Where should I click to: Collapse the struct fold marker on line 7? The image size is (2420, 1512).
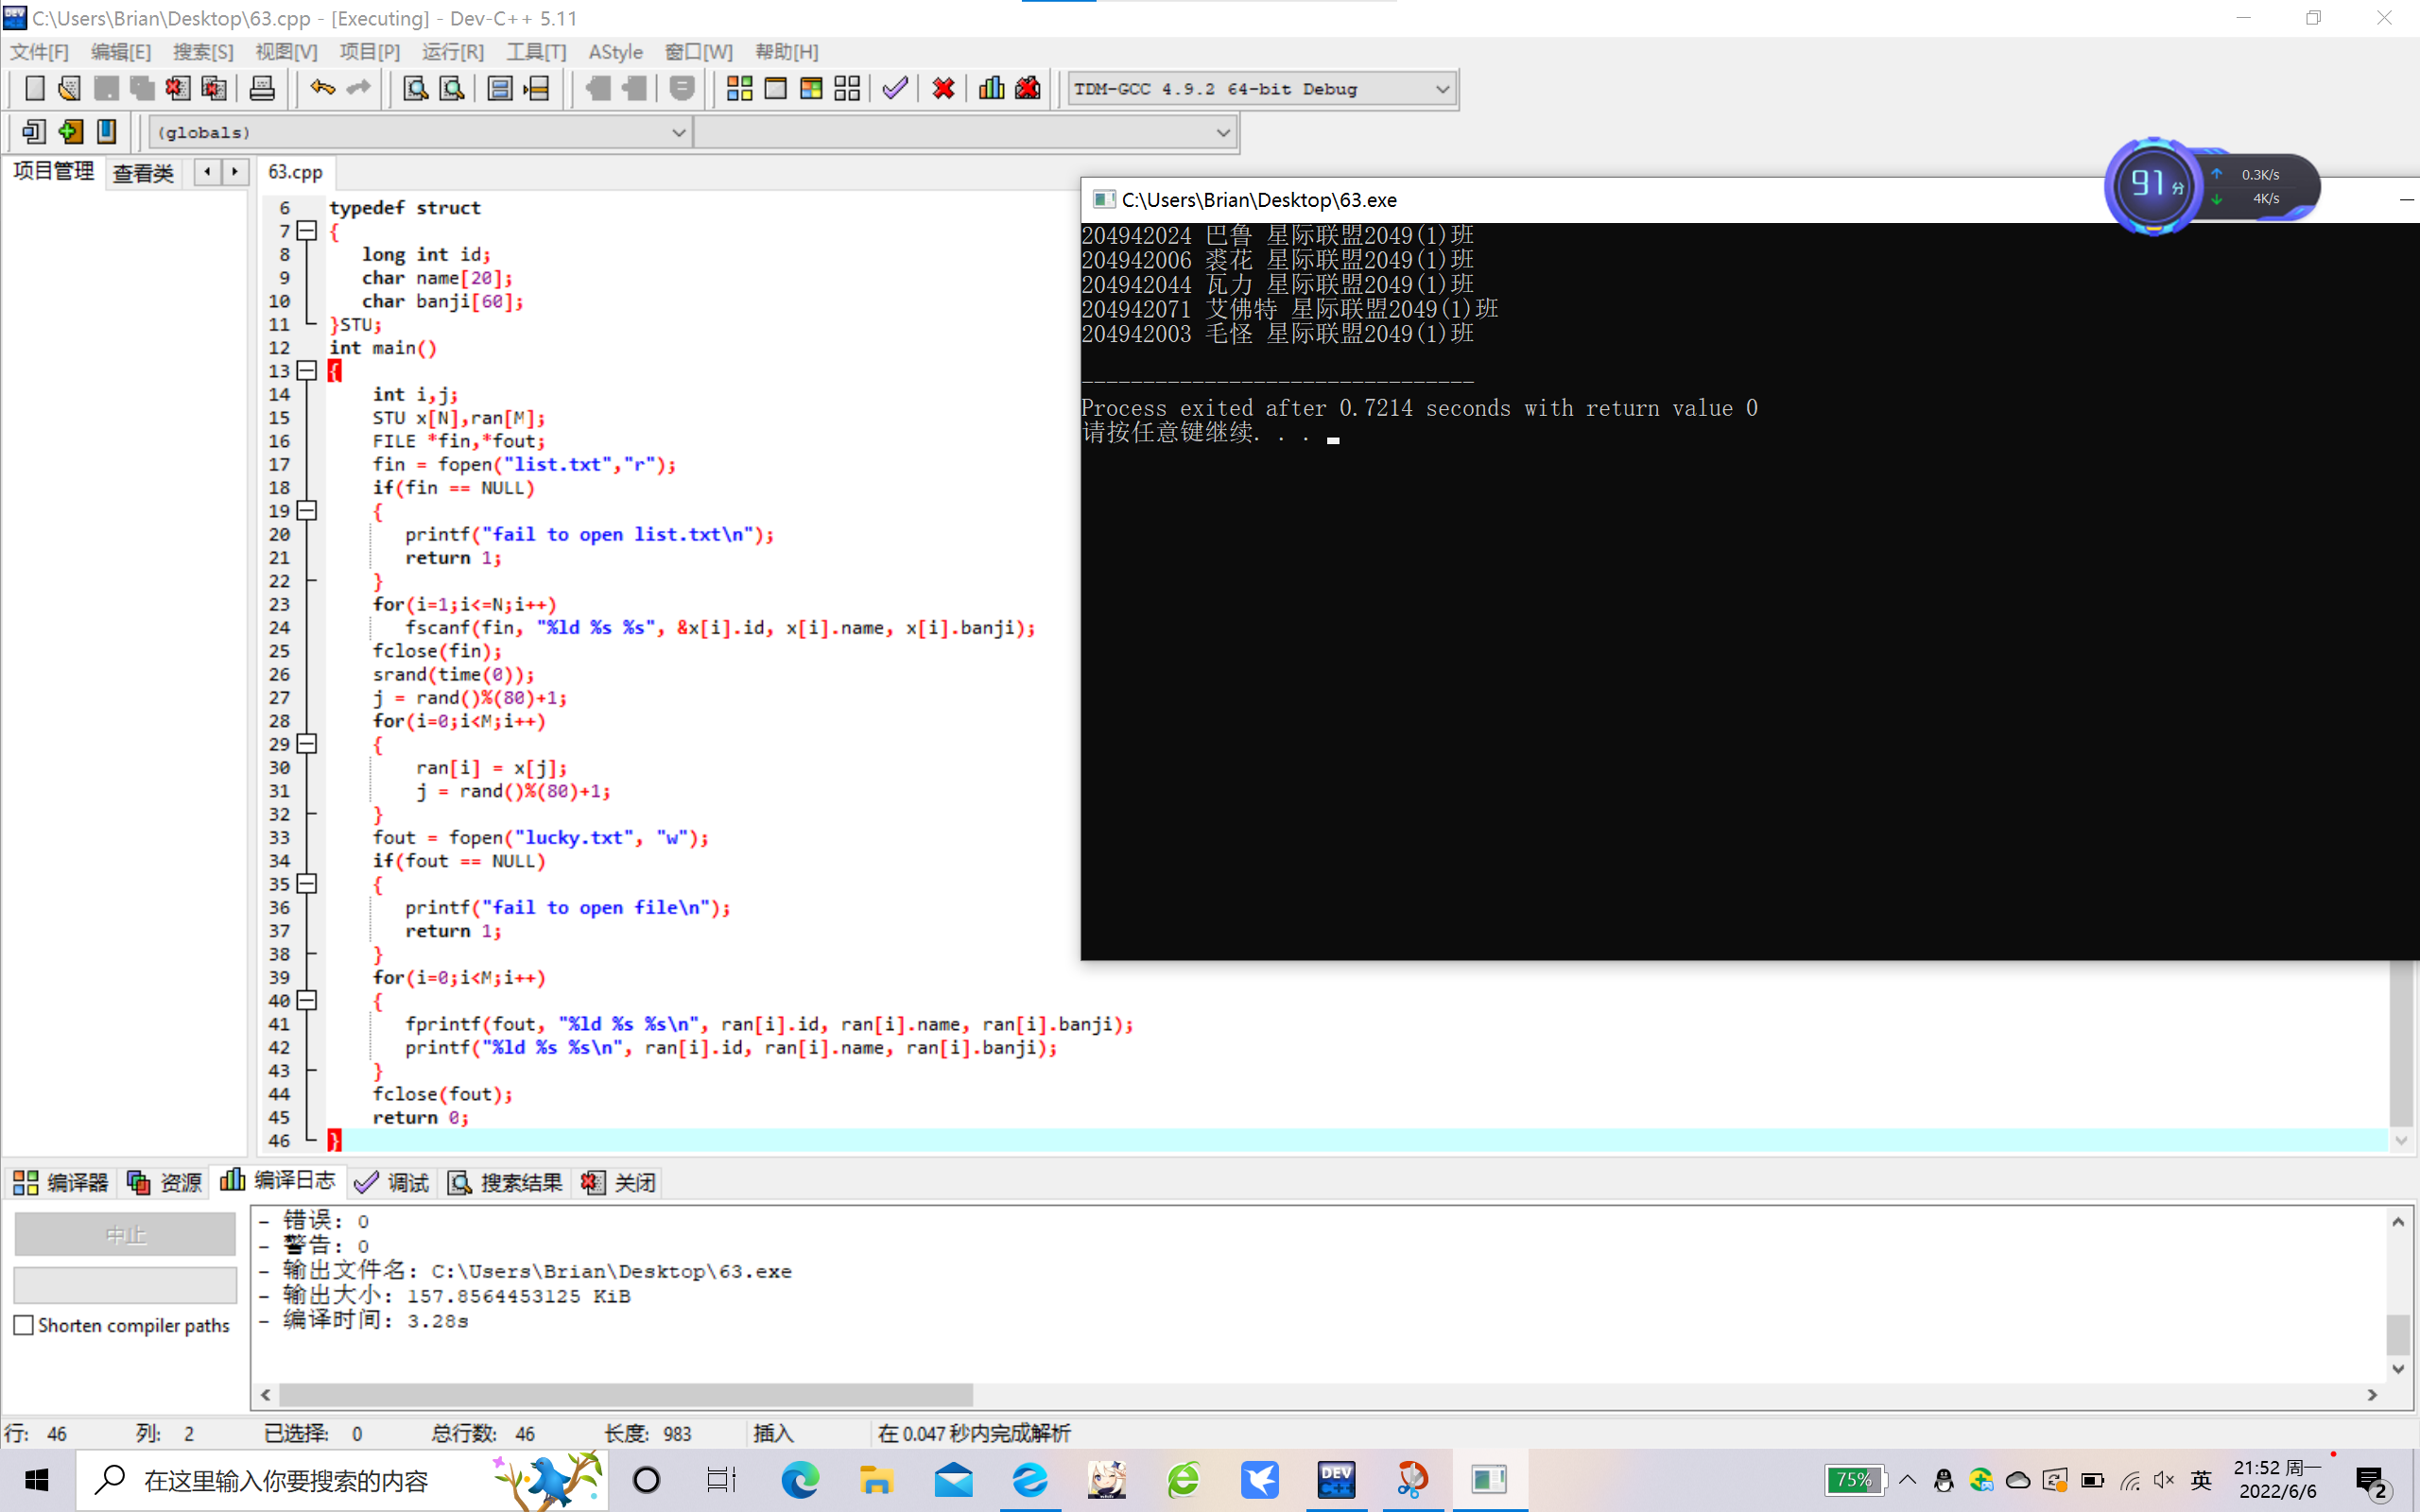[x=307, y=231]
